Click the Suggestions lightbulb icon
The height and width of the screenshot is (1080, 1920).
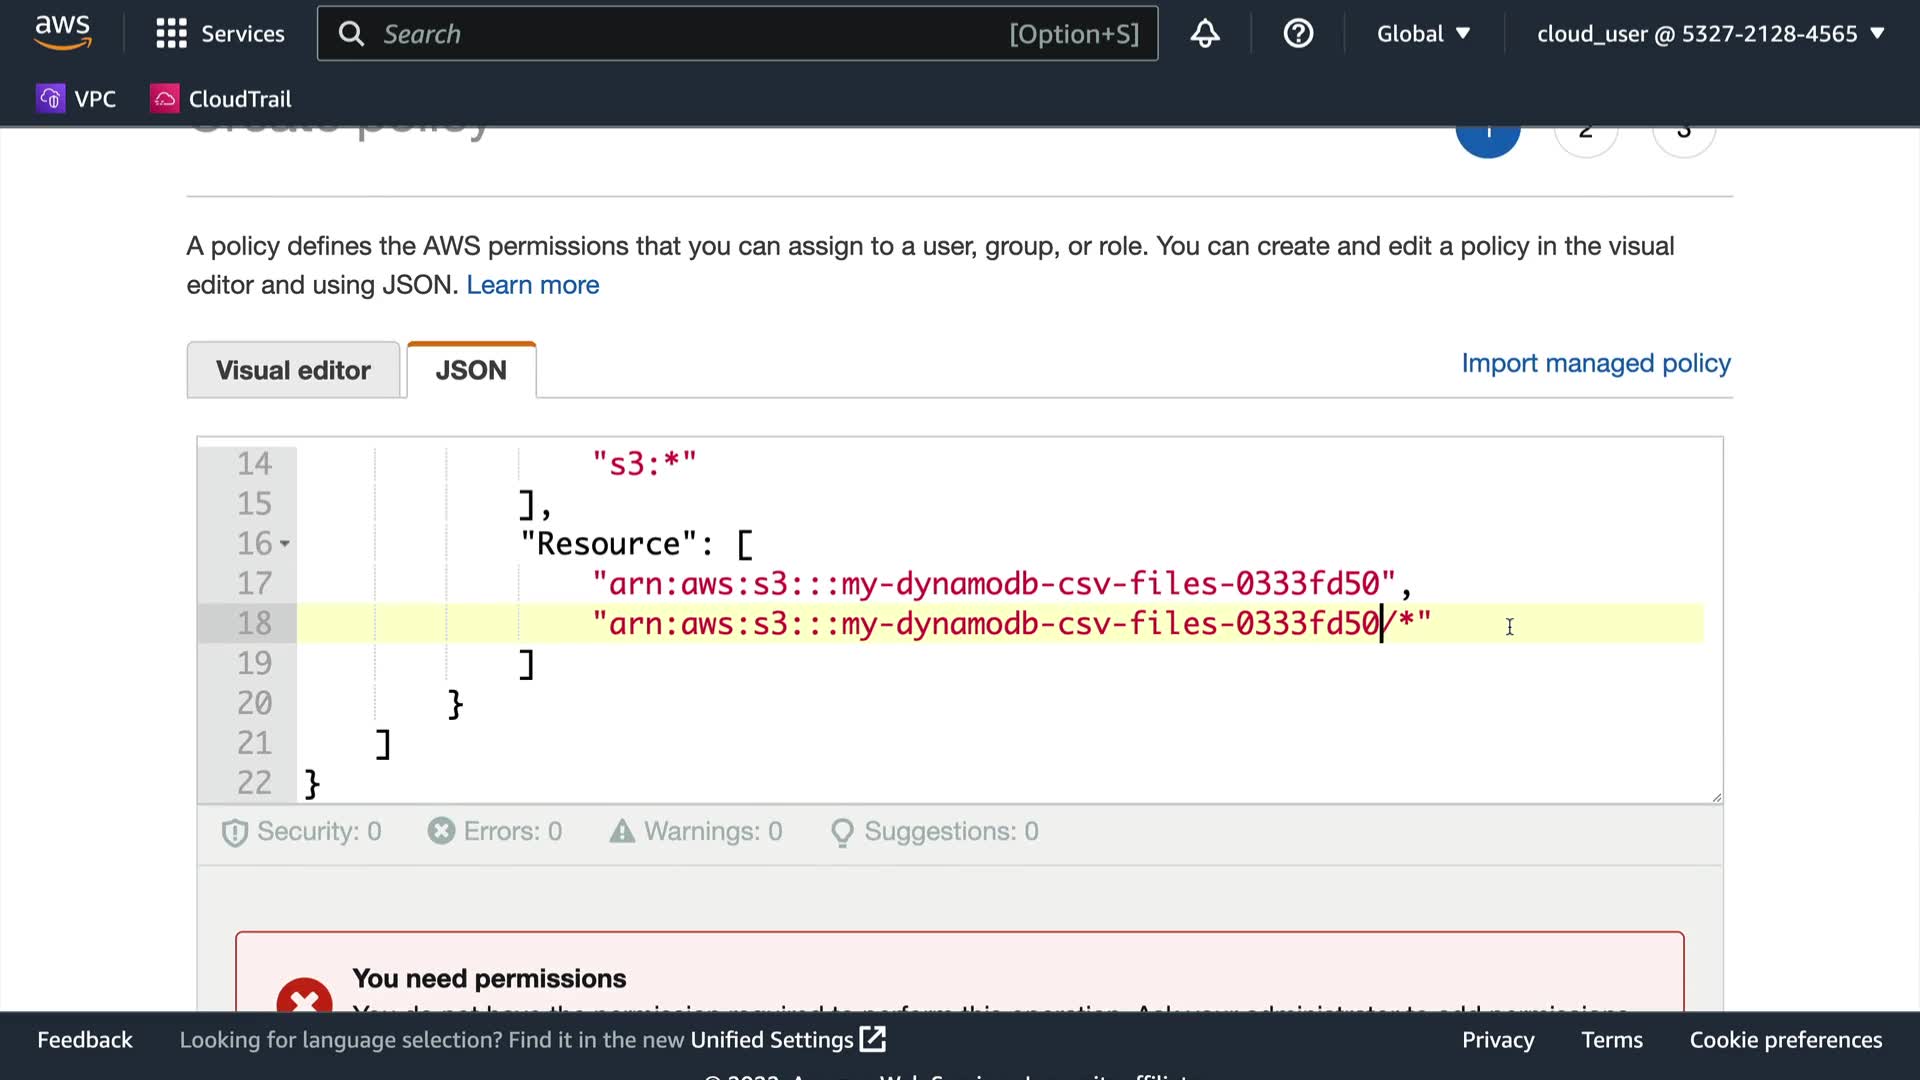point(842,832)
